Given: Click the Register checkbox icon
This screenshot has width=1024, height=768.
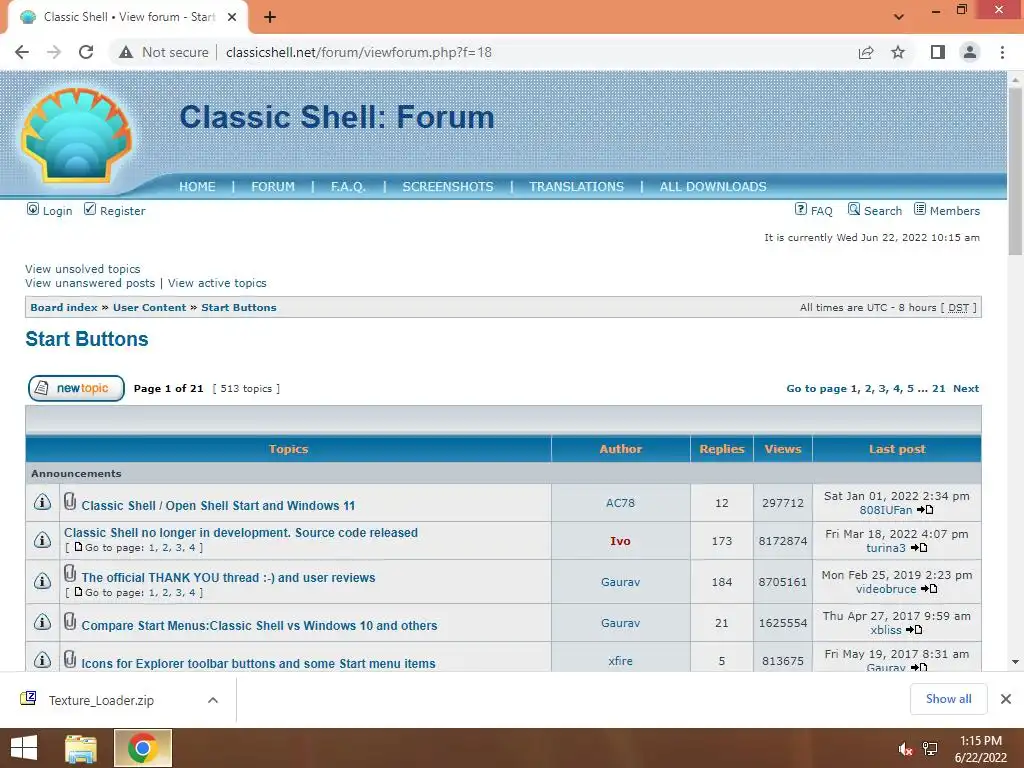Looking at the screenshot, I should [x=90, y=209].
